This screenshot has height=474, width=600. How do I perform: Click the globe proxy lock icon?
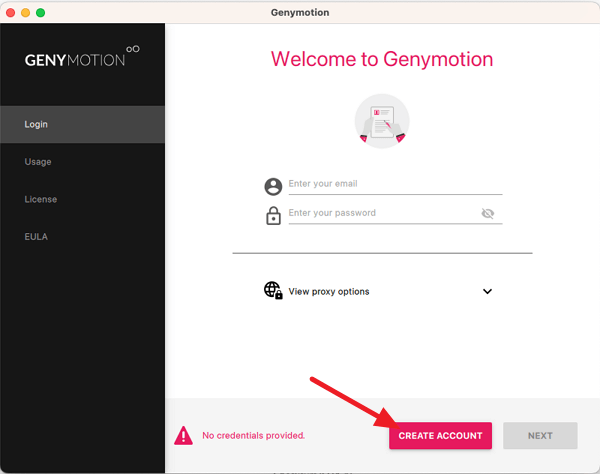tap(273, 290)
